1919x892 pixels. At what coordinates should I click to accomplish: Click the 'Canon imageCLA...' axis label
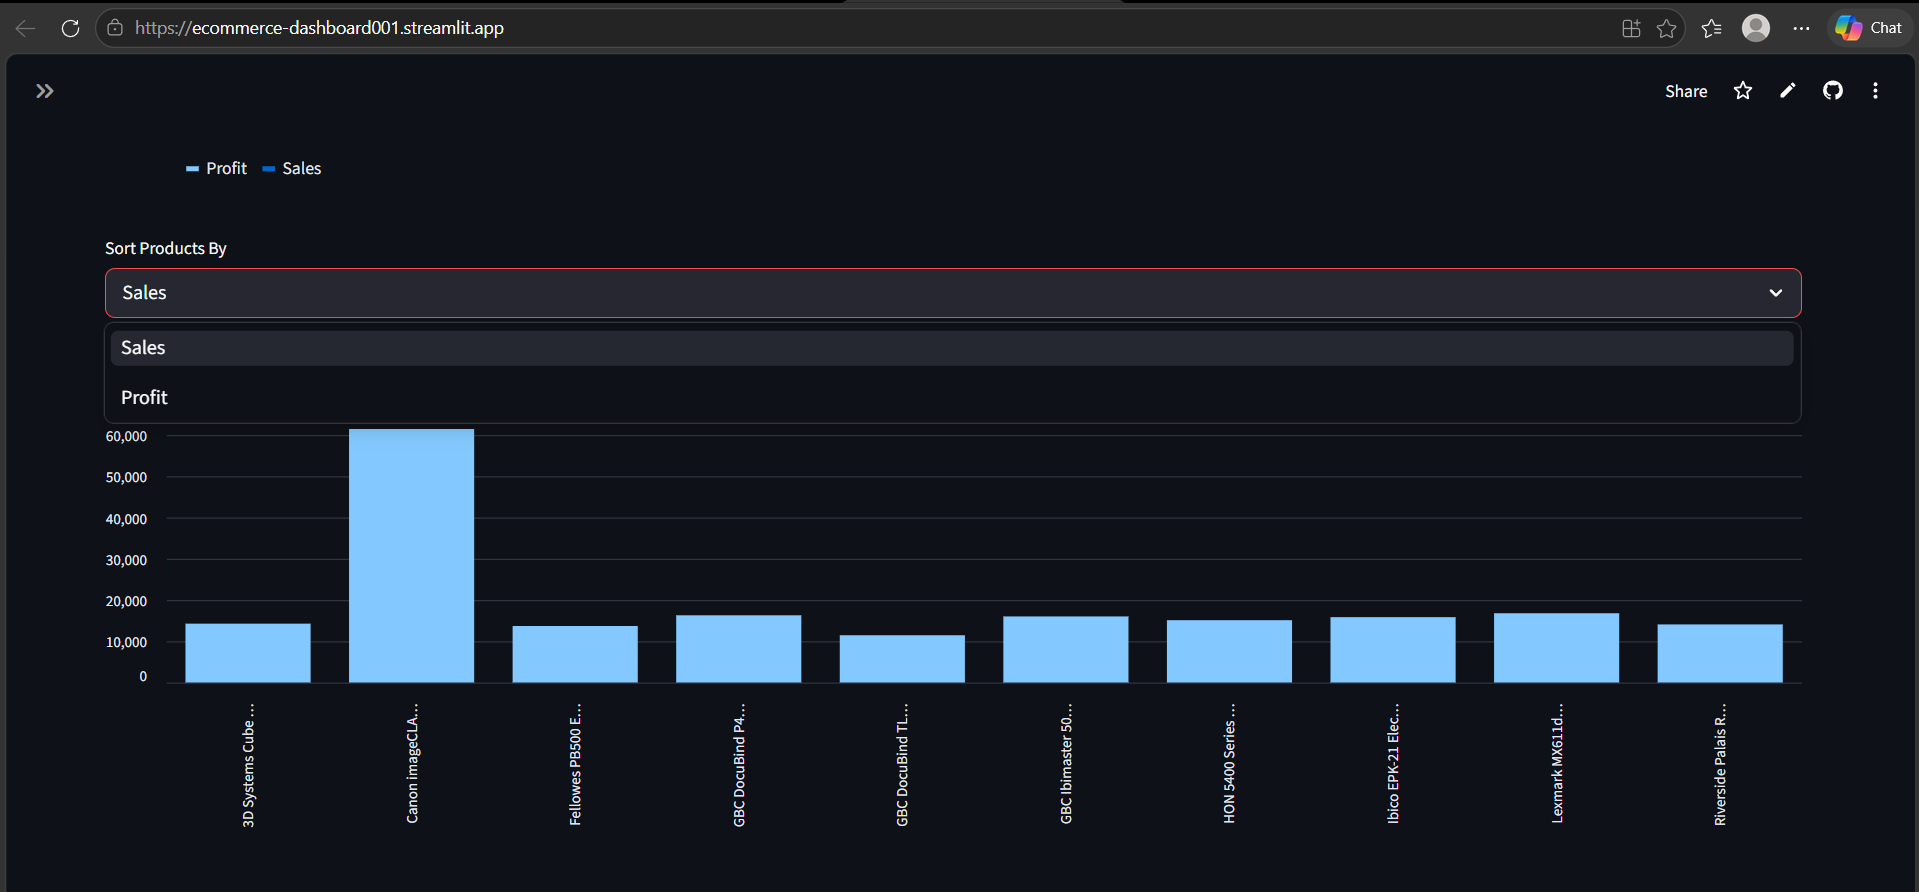click(412, 764)
